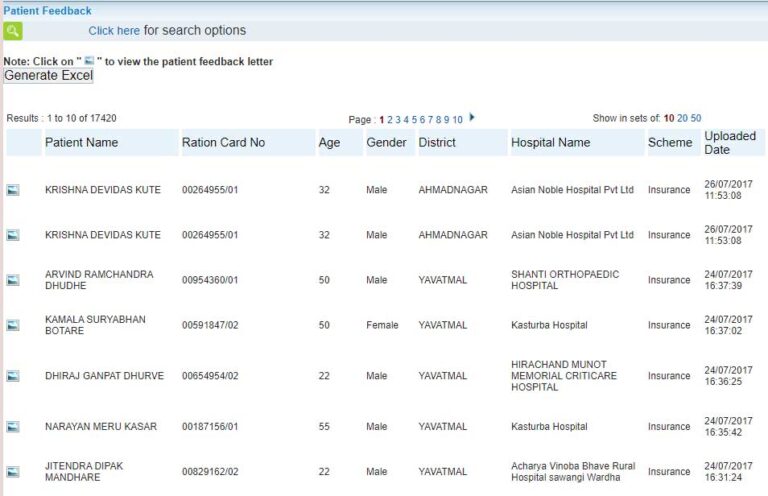Open feedback letter for Arvind Ramchandra Dhudhe
The width and height of the screenshot is (768, 496).
point(13,280)
